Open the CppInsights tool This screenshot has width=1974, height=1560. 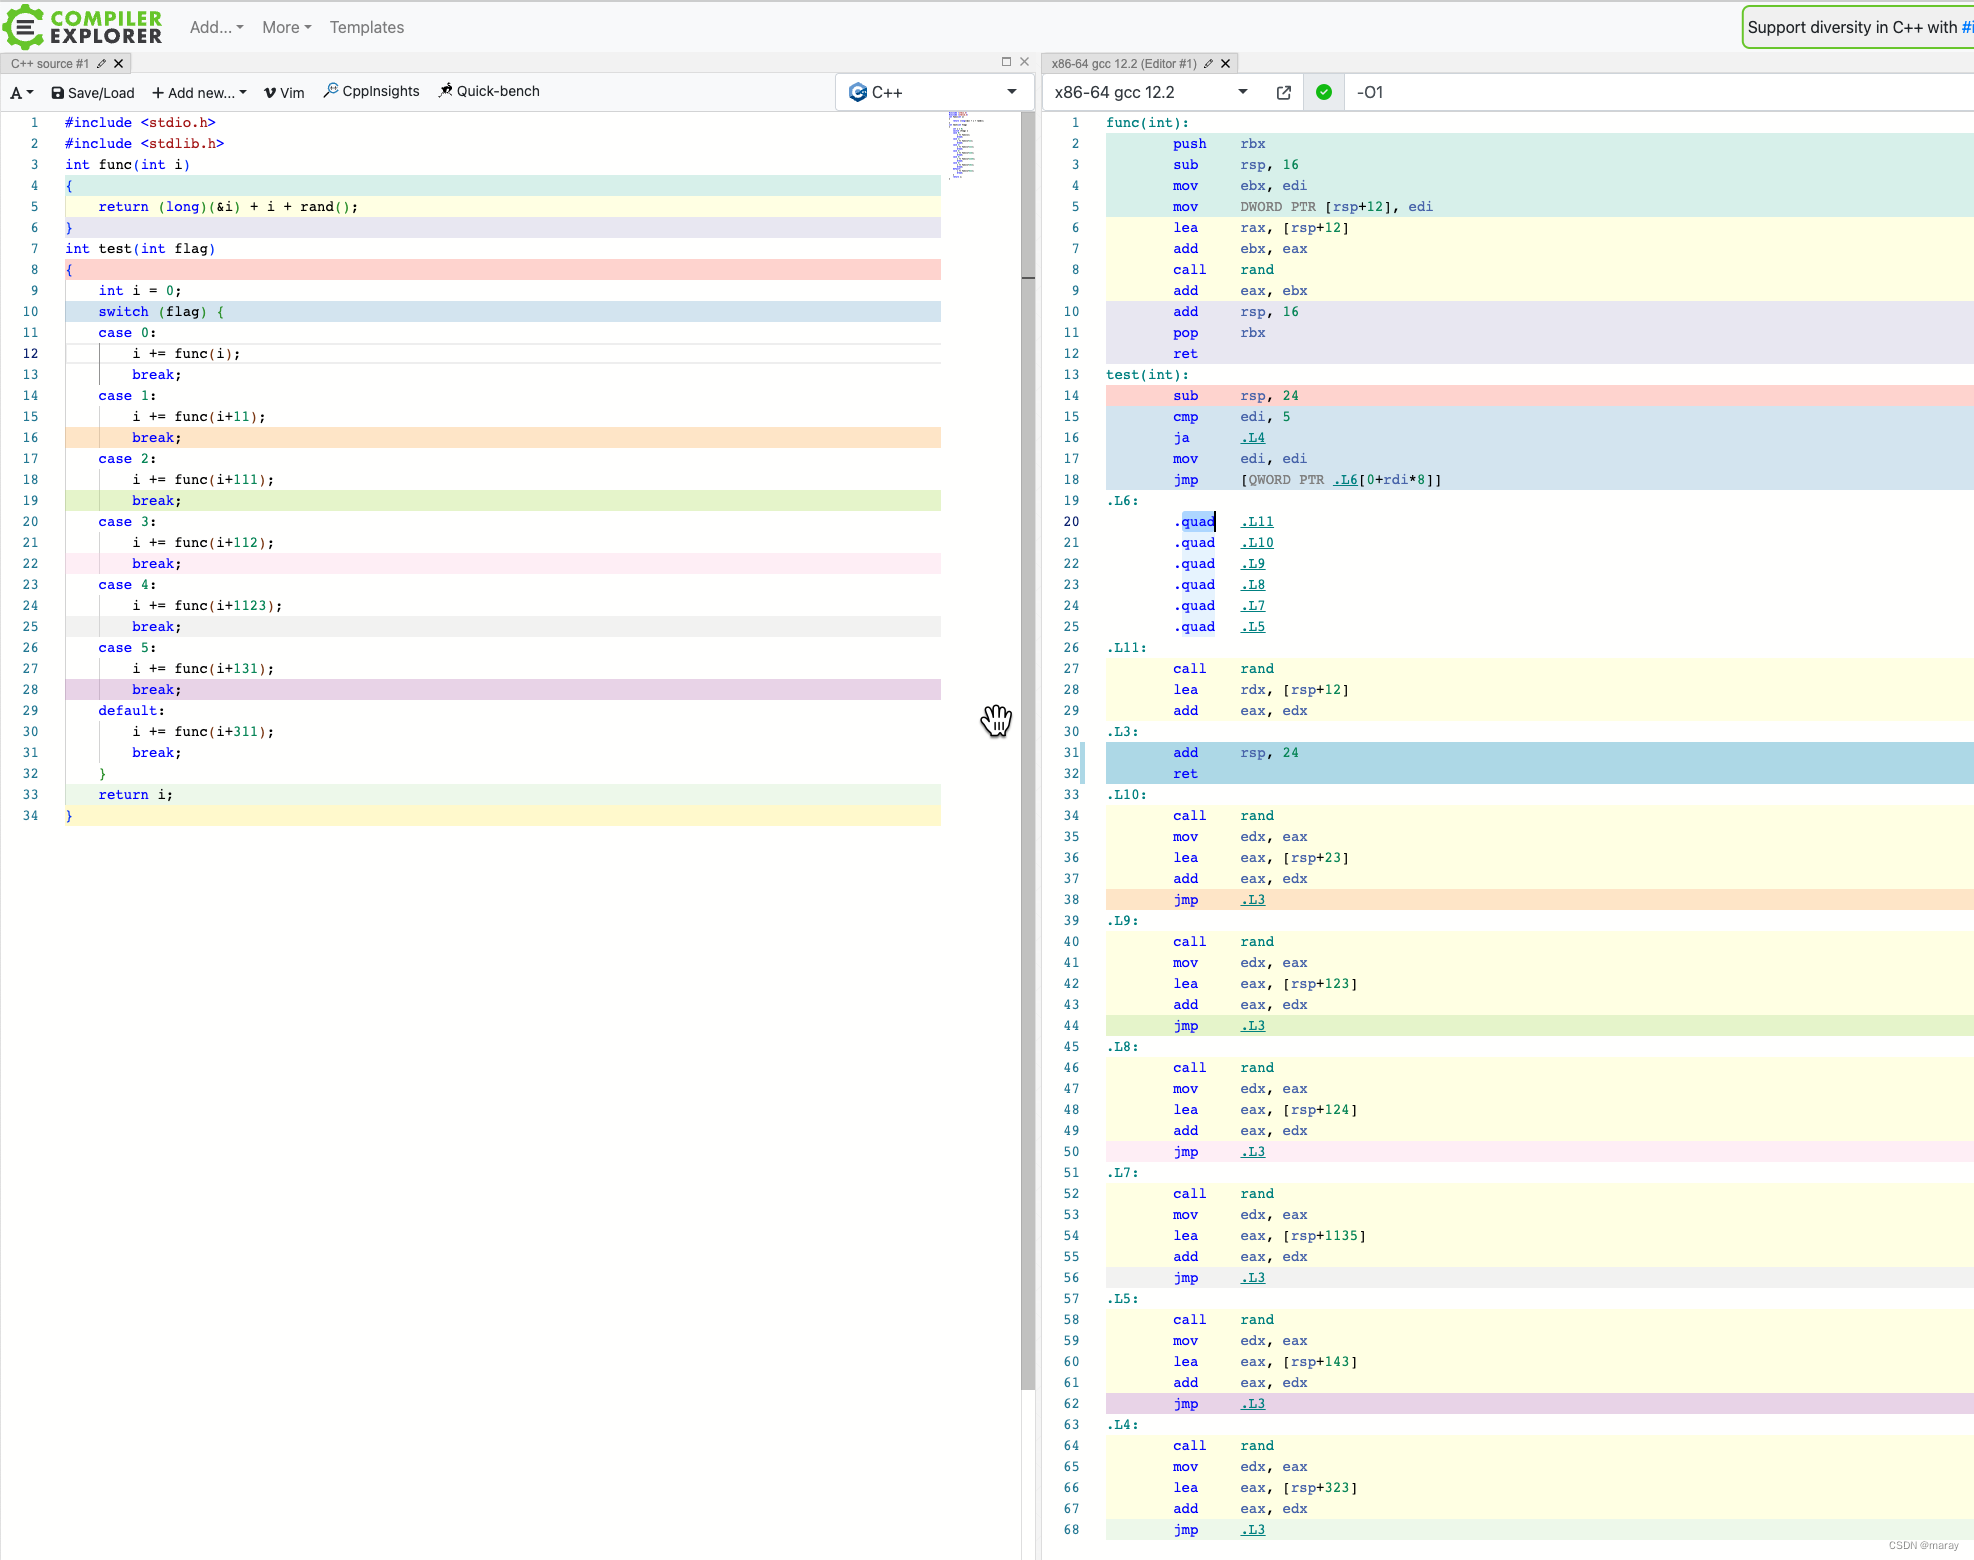[x=371, y=91]
